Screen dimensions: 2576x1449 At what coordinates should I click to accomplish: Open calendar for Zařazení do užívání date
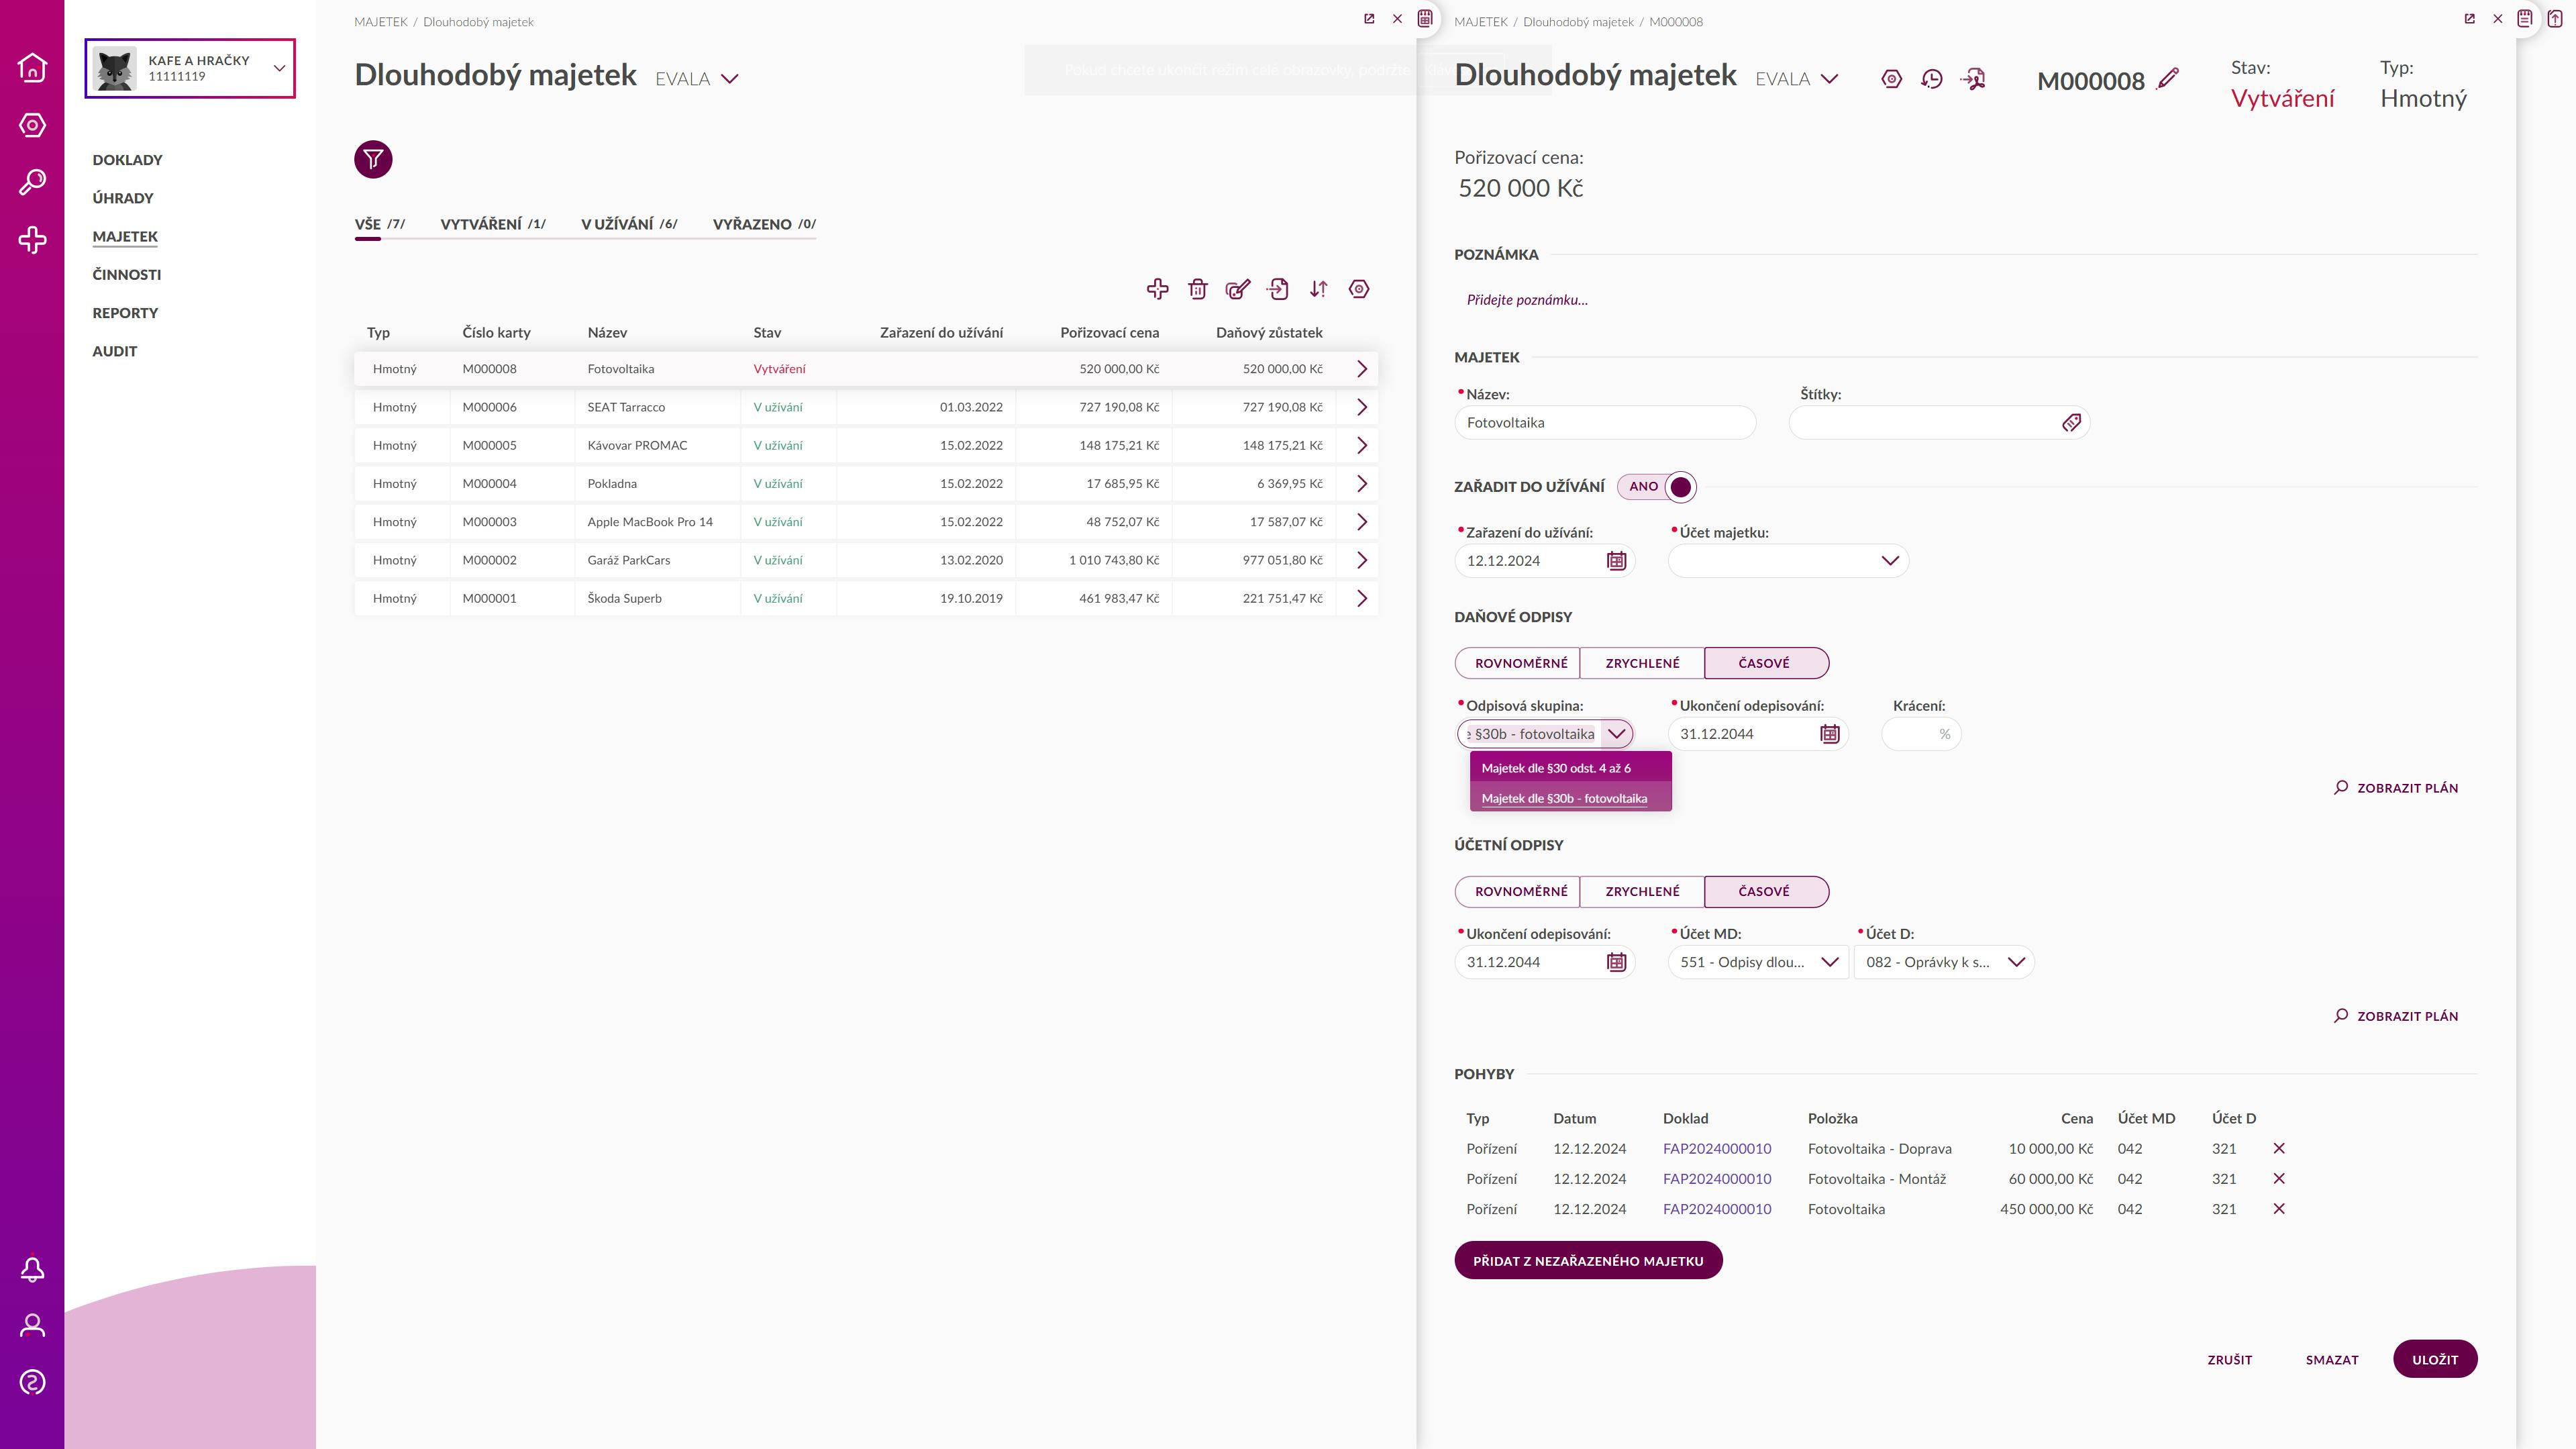1616,561
